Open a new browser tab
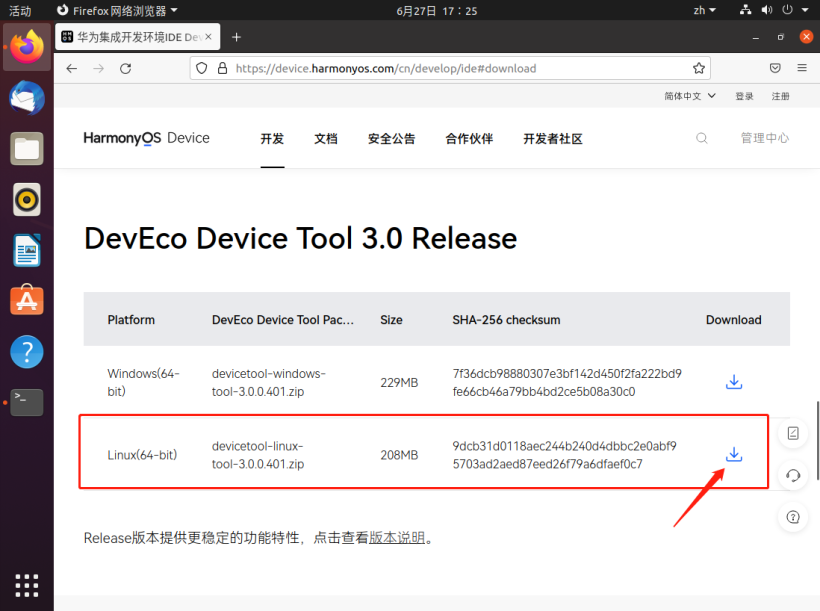Screen dimensions: 820x611 click(x=237, y=37)
